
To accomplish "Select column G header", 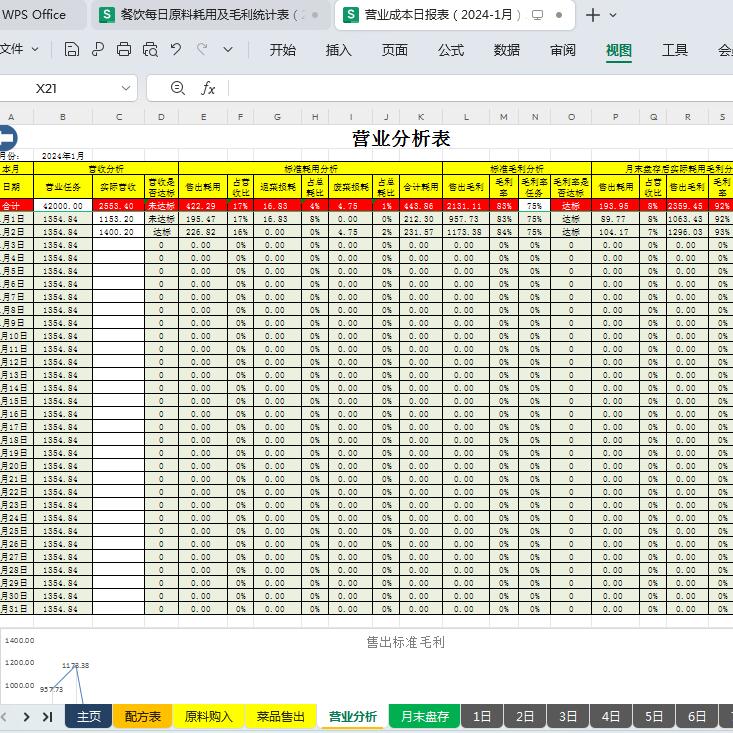I will [x=278, y=117].
